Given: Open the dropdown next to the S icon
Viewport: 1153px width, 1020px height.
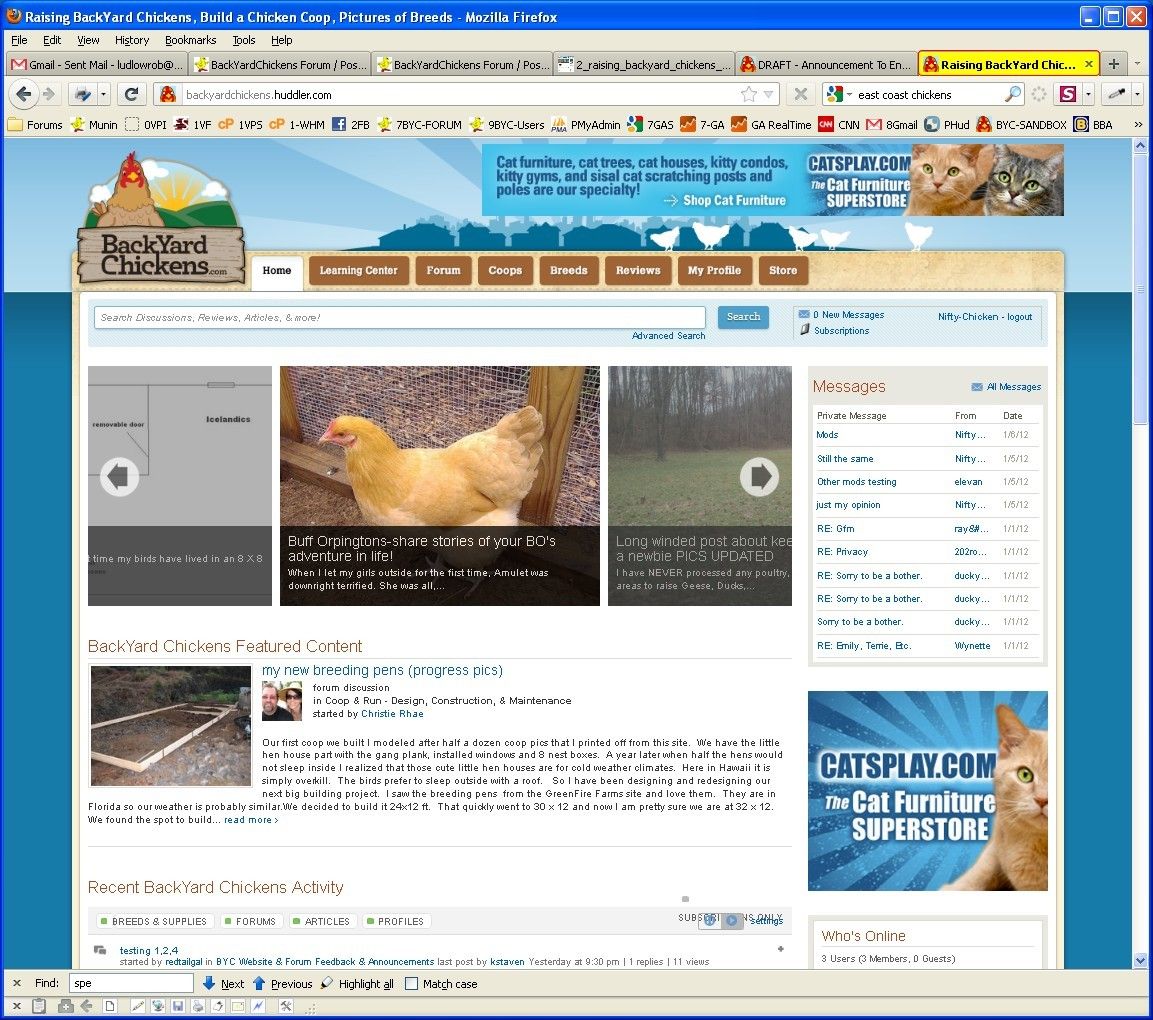Looking at the screenshot, I should point(1088,94).
